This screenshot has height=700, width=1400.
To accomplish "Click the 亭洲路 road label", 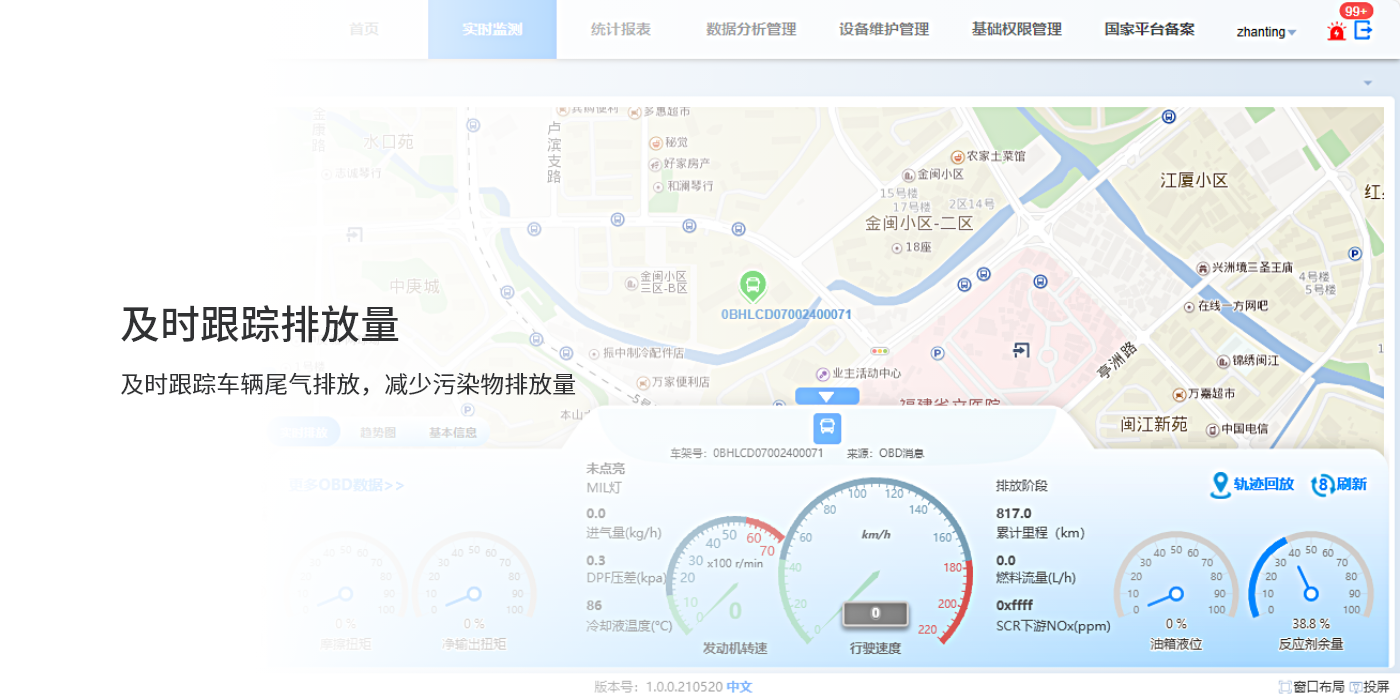I will coord(1117,359).
